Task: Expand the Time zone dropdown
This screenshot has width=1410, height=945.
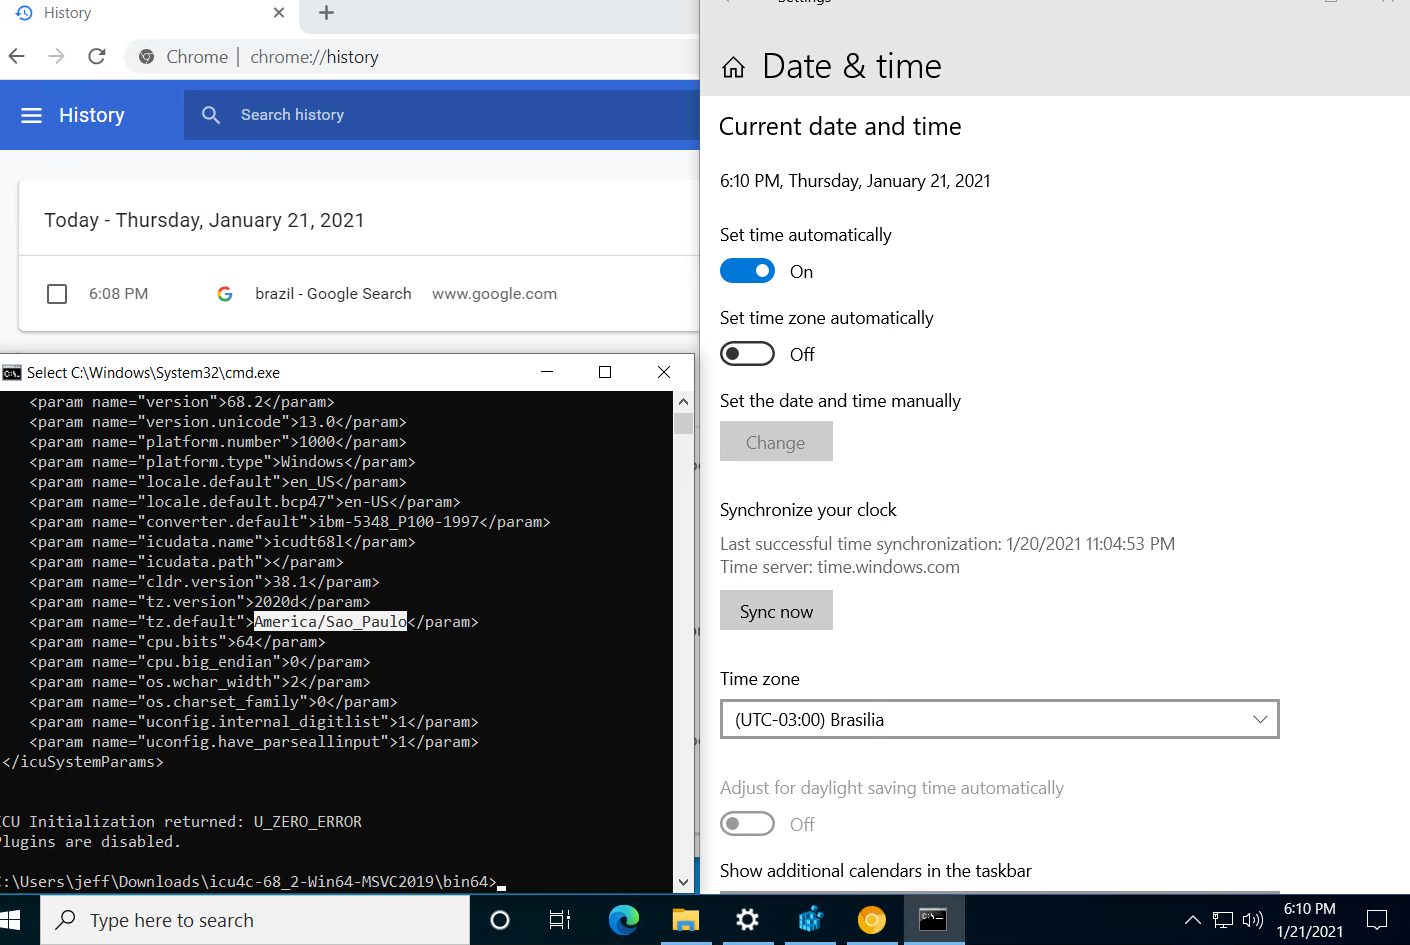Action: pos(999,719)
